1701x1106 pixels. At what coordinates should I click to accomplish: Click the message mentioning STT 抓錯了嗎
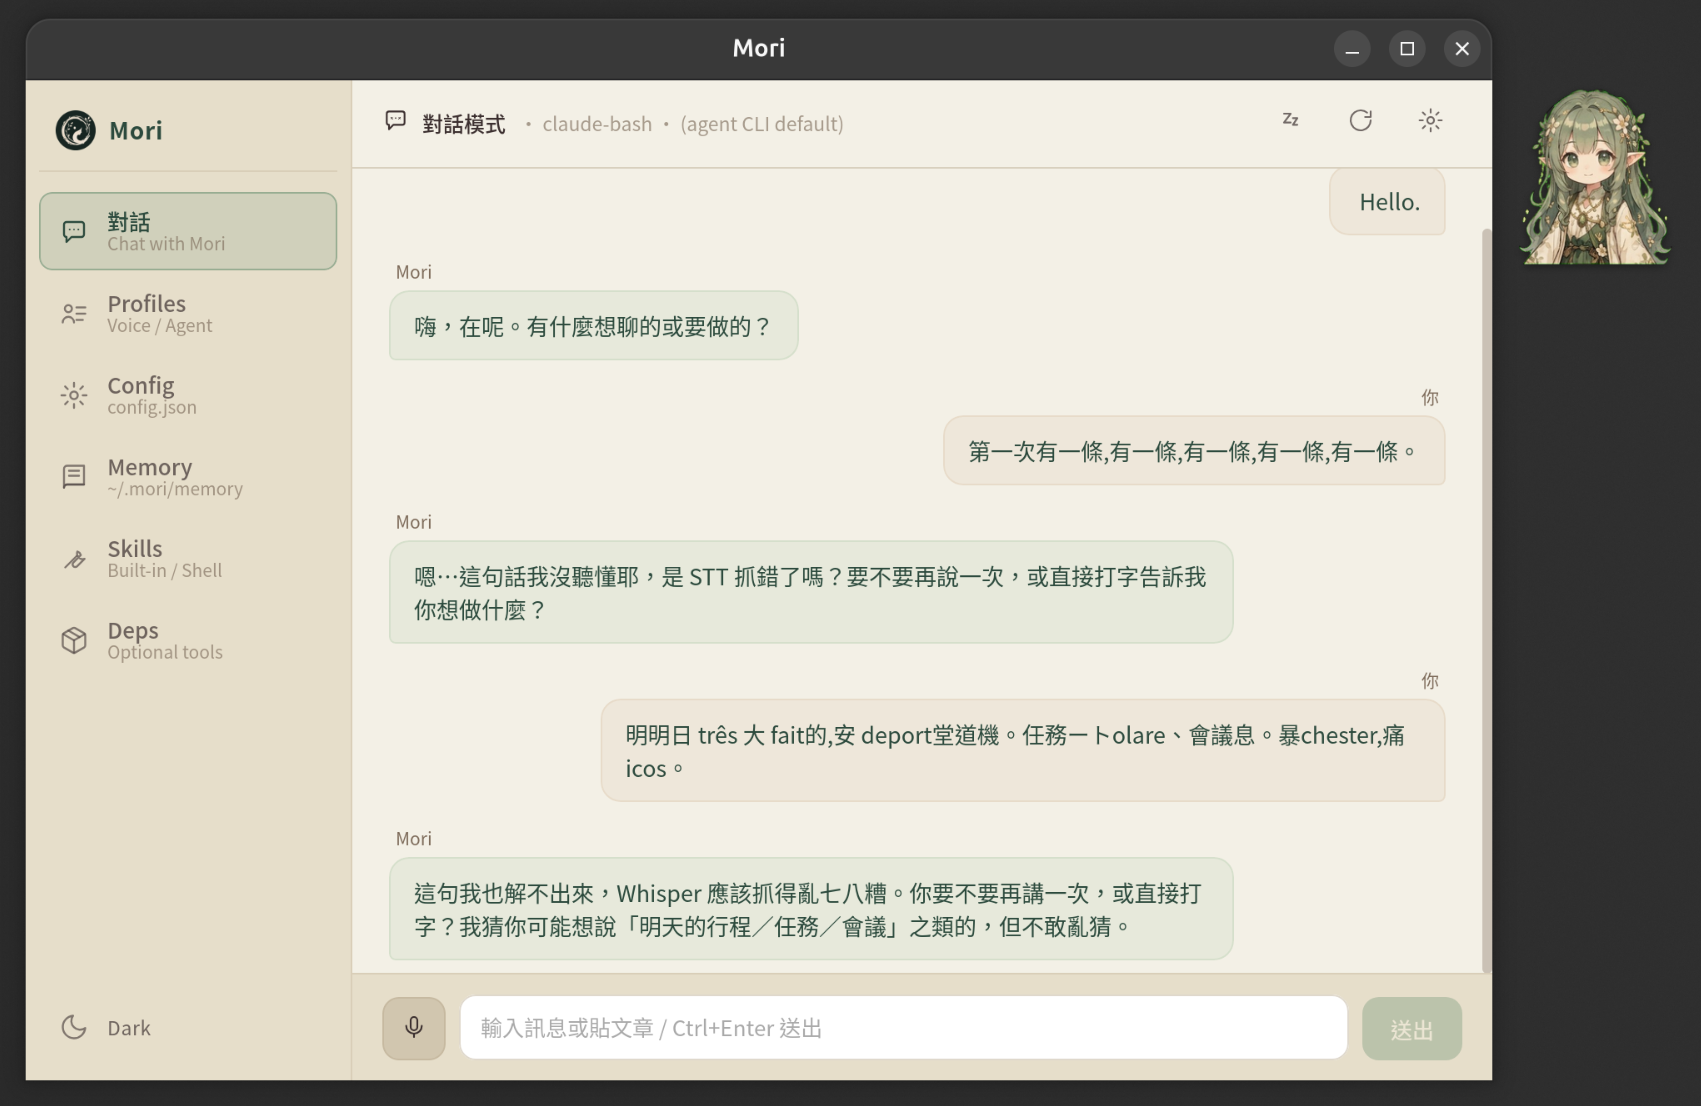pos(811,592)
